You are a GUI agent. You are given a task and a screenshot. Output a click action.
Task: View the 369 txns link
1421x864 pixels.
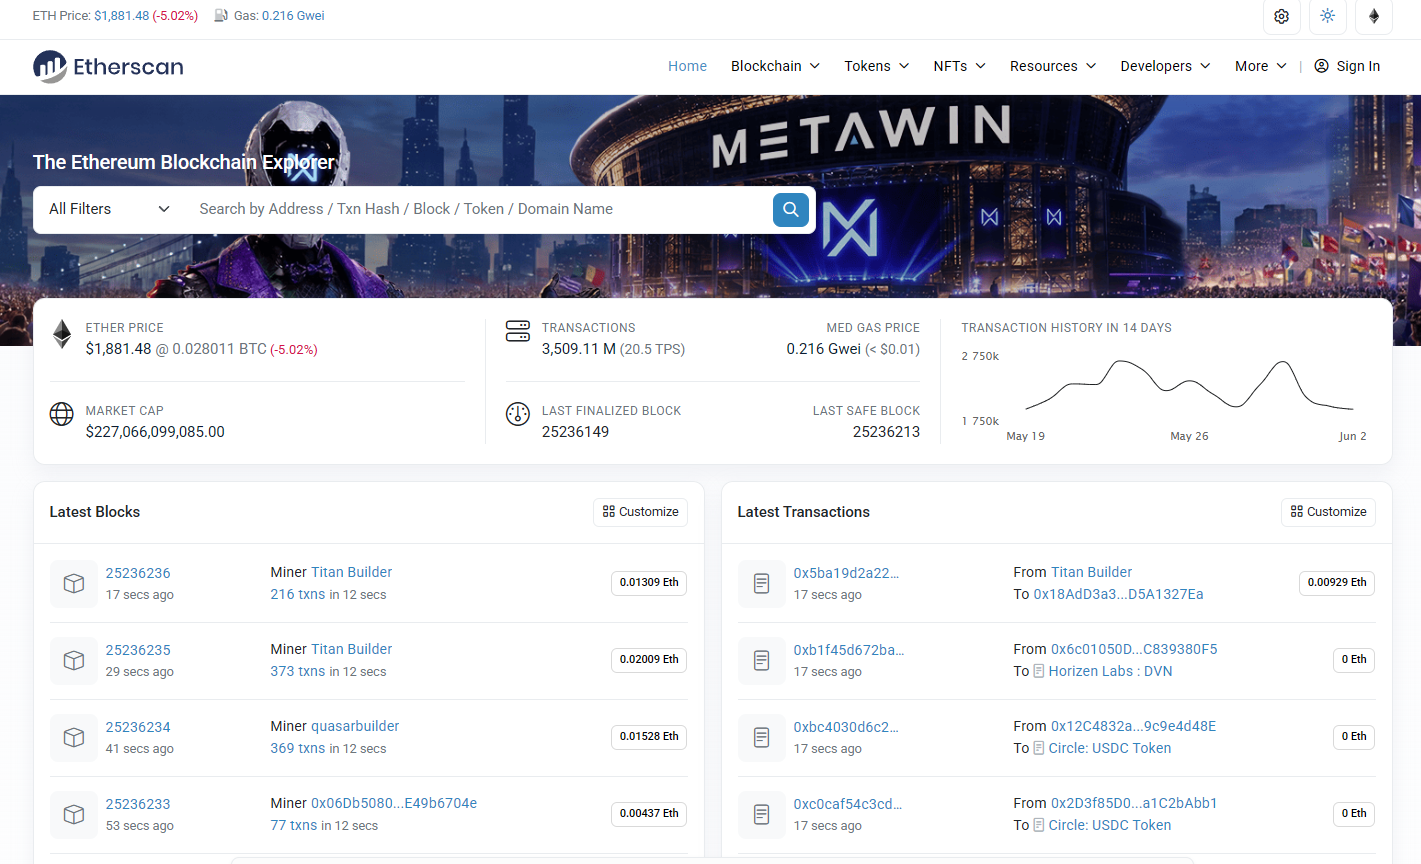click(297, 748)
